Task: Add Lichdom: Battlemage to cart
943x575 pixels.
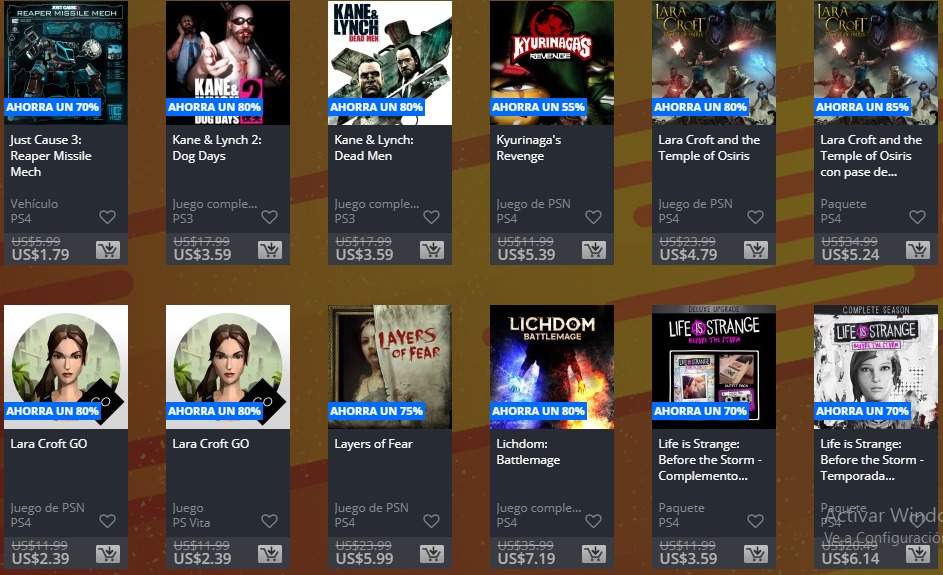Action: pyautogui.click(x=594, y=553)
